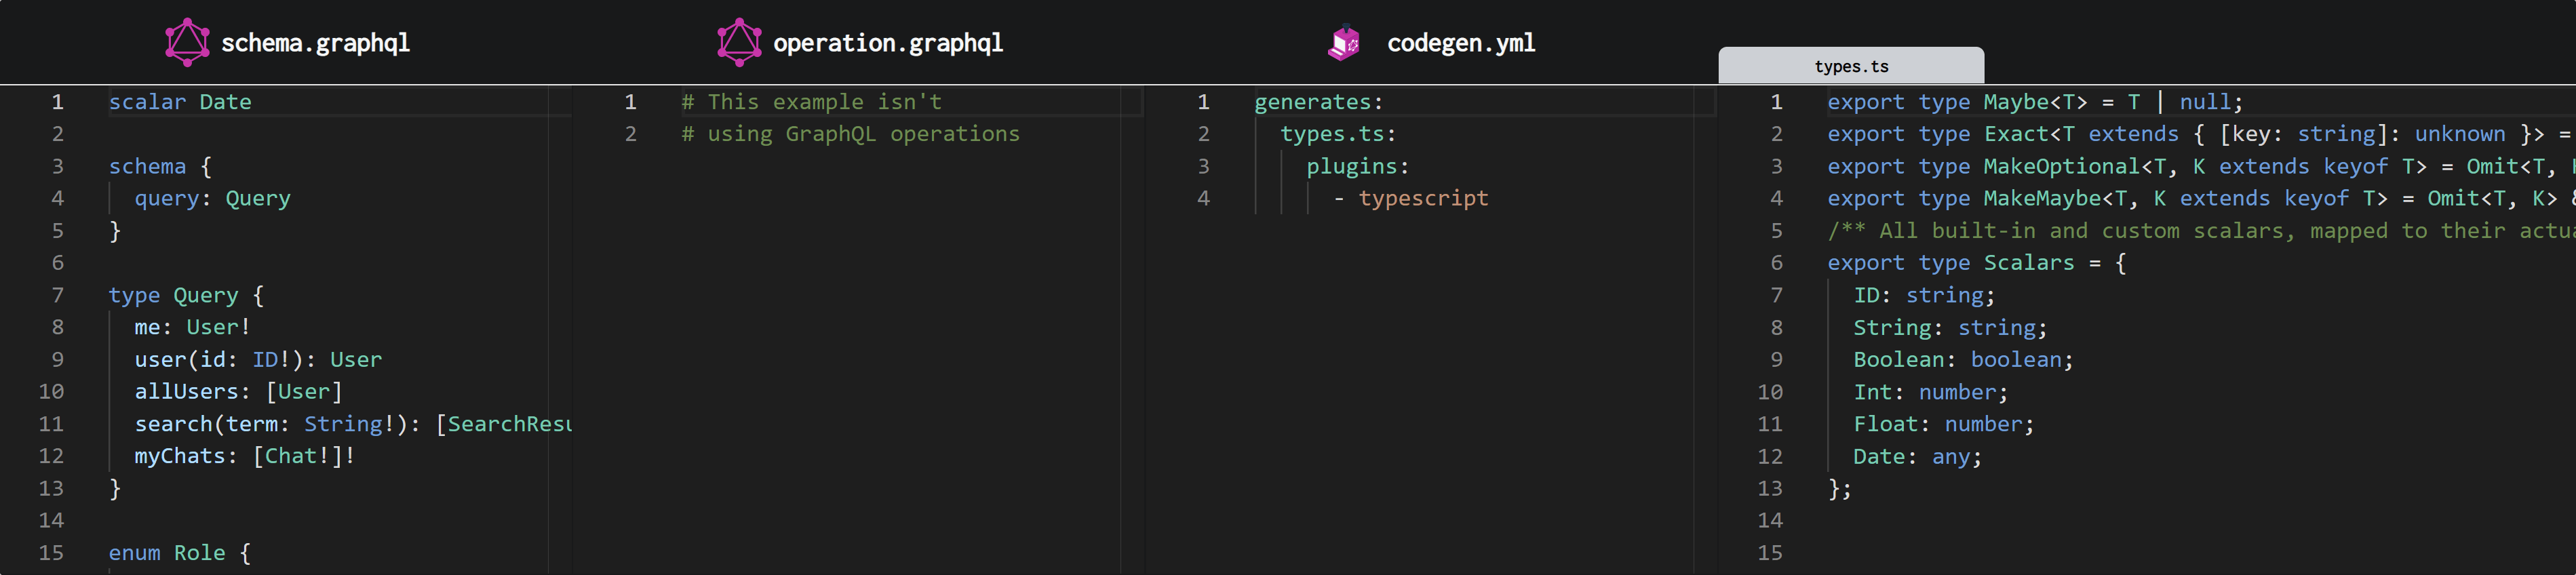Viewport: 2576px width, 575px height.
Task: Click the "search(term: String!)" field line
Action: tap(350, 424)
